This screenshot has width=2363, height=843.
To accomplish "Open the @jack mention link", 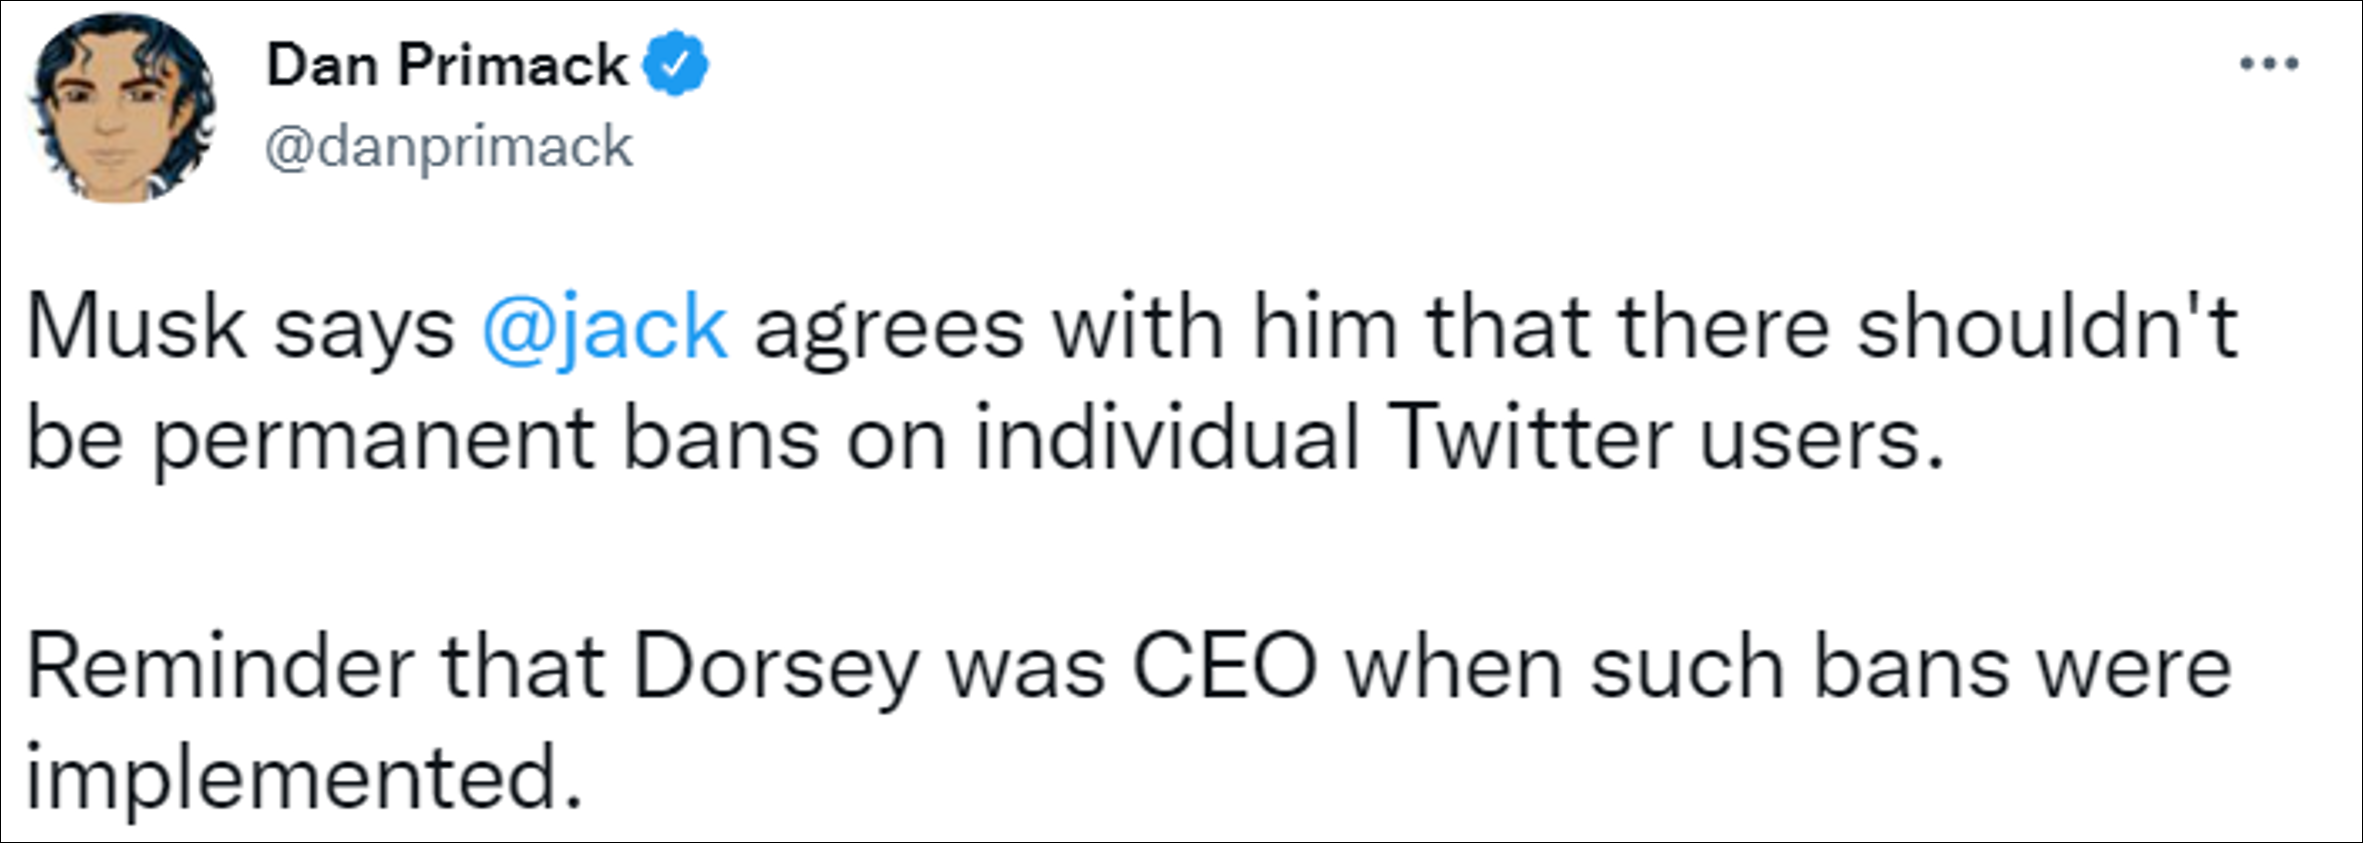I will point(604,328).
